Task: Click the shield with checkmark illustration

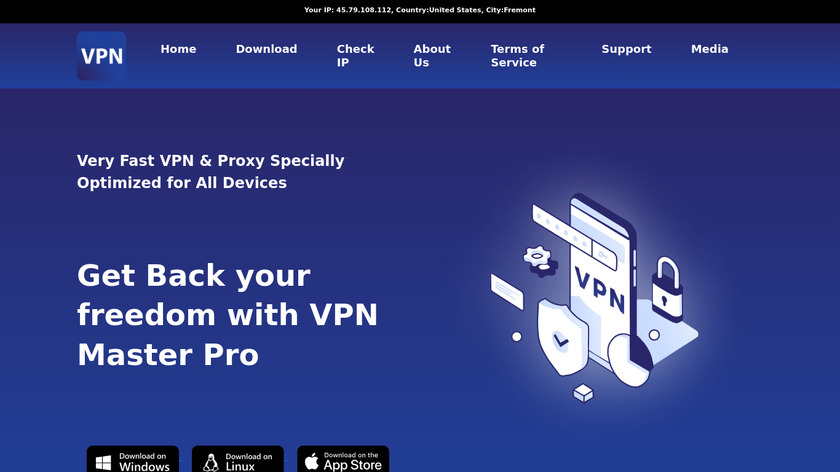Action: [561, 338]
